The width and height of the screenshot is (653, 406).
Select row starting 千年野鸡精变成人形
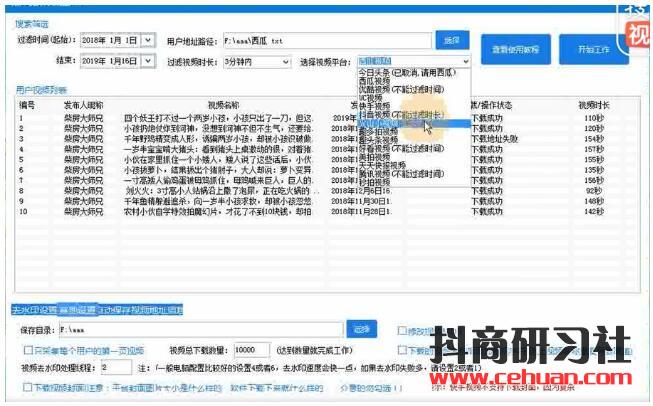point(326,139)
